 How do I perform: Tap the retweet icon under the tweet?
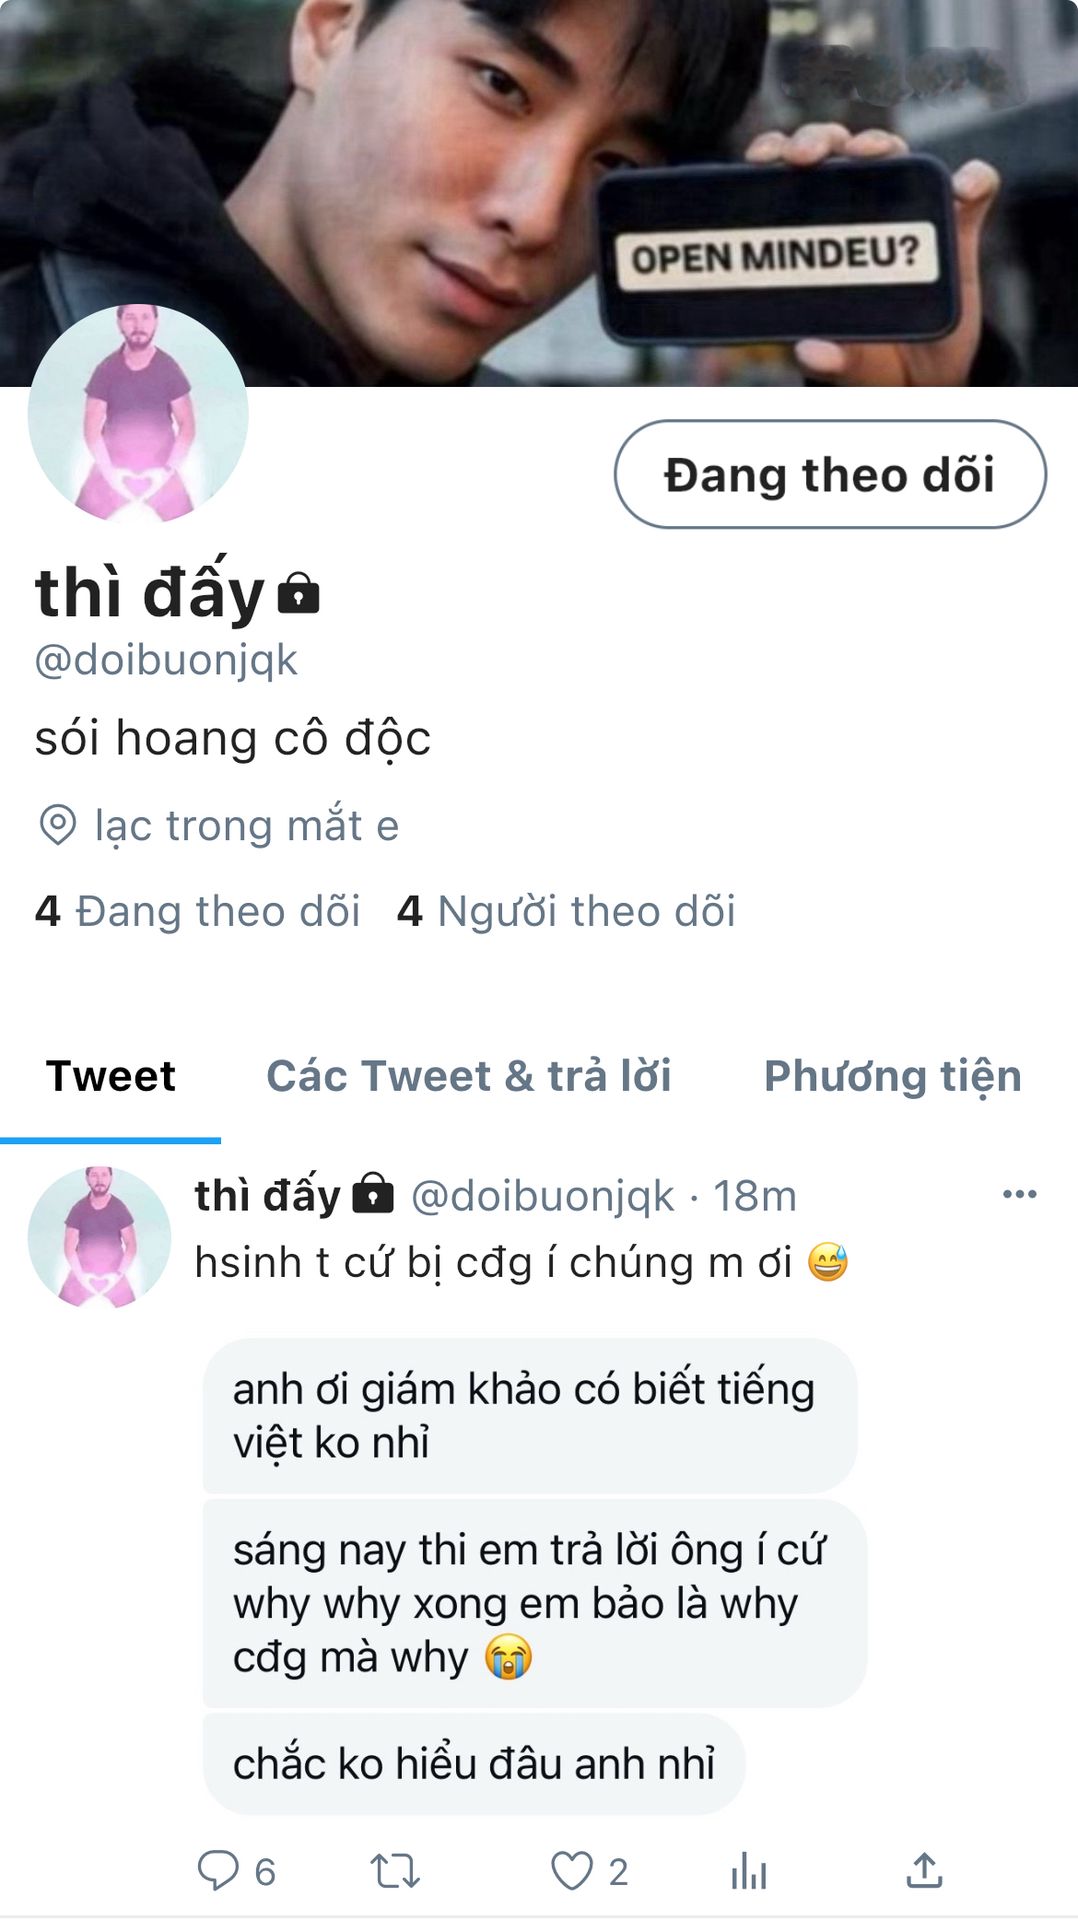pos(395,1870)
